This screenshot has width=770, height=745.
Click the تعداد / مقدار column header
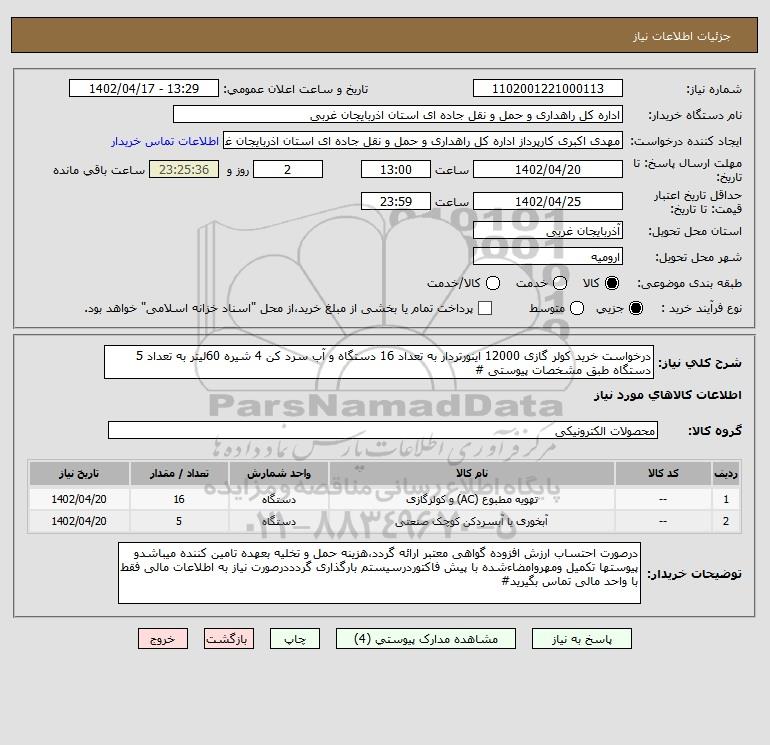coord(179,473)
